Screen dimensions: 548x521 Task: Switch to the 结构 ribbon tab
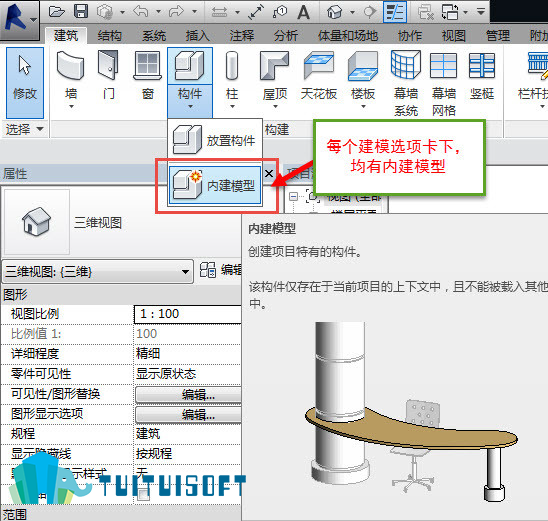[x=109, y=36]
